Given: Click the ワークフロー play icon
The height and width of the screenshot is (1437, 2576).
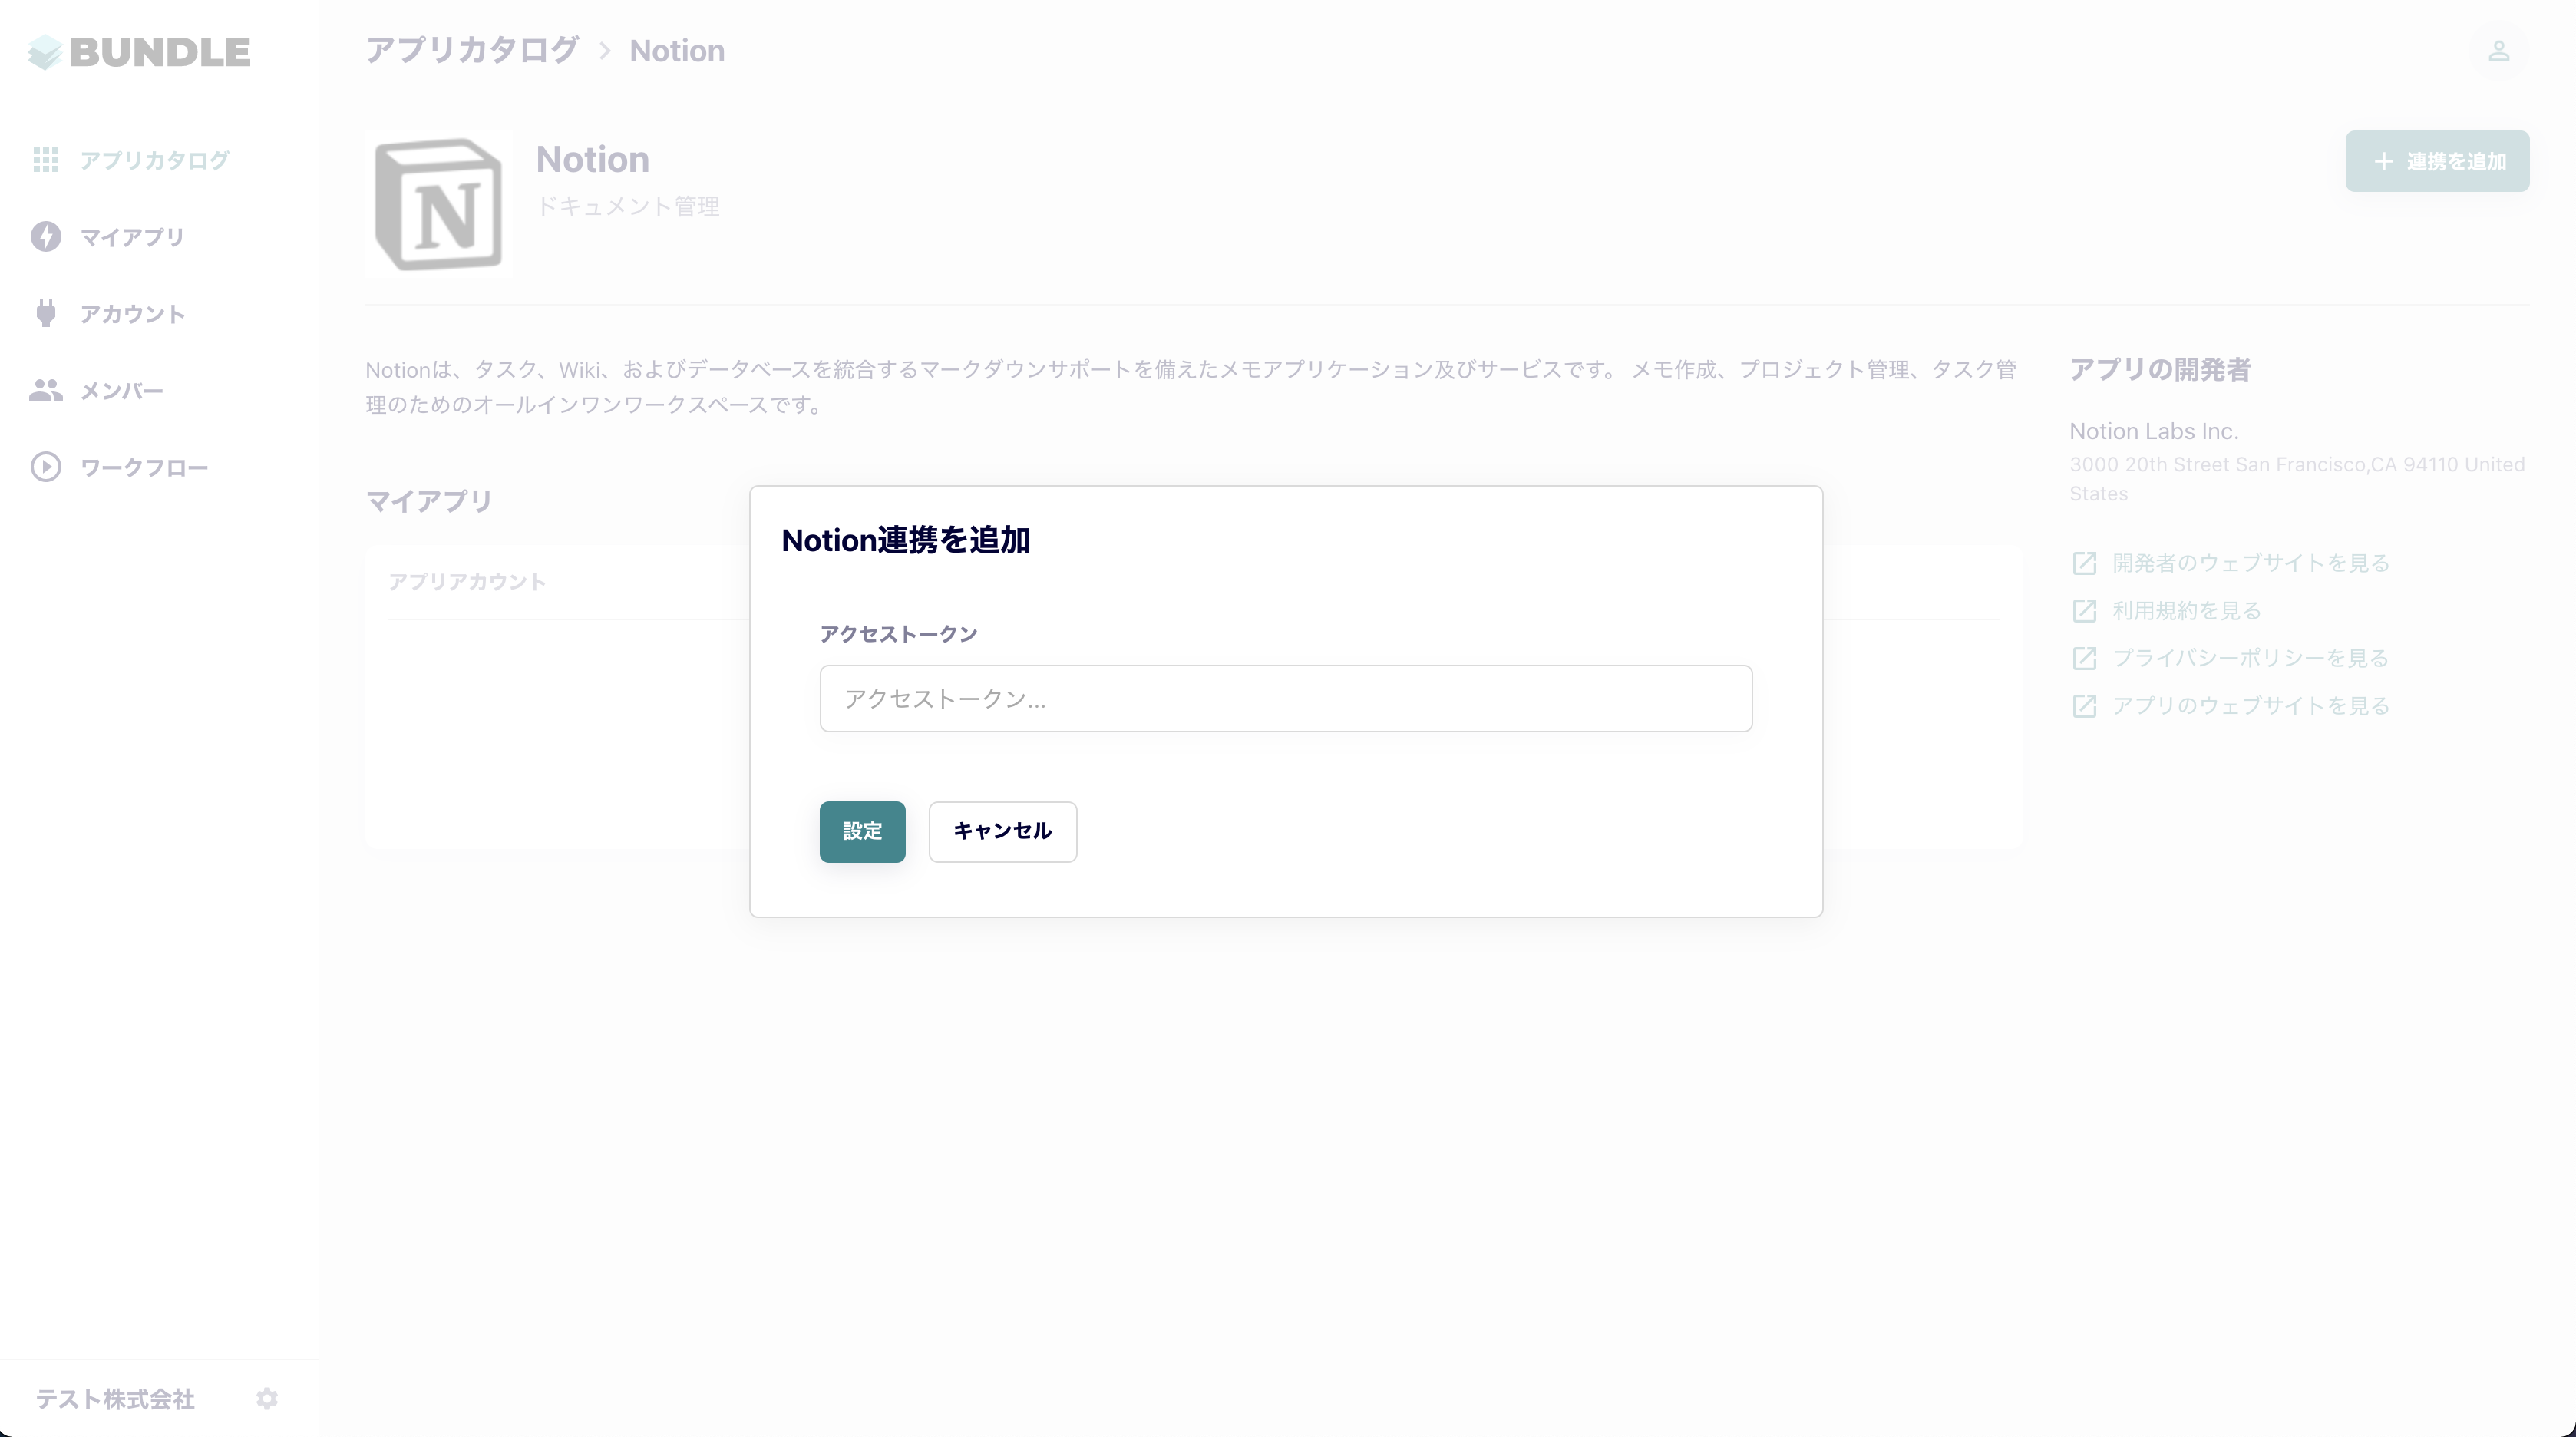Looking at the screenshot, I should pyautogui.click(x=46, y=467).
